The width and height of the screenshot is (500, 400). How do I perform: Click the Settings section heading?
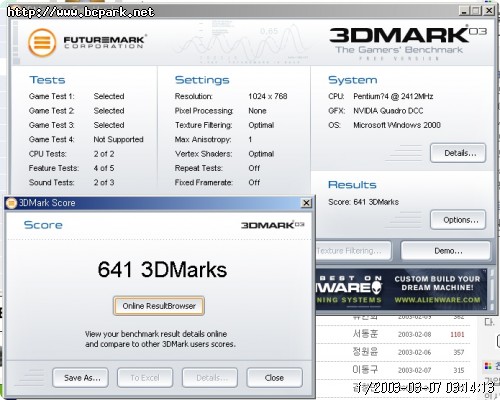(202, 80)
